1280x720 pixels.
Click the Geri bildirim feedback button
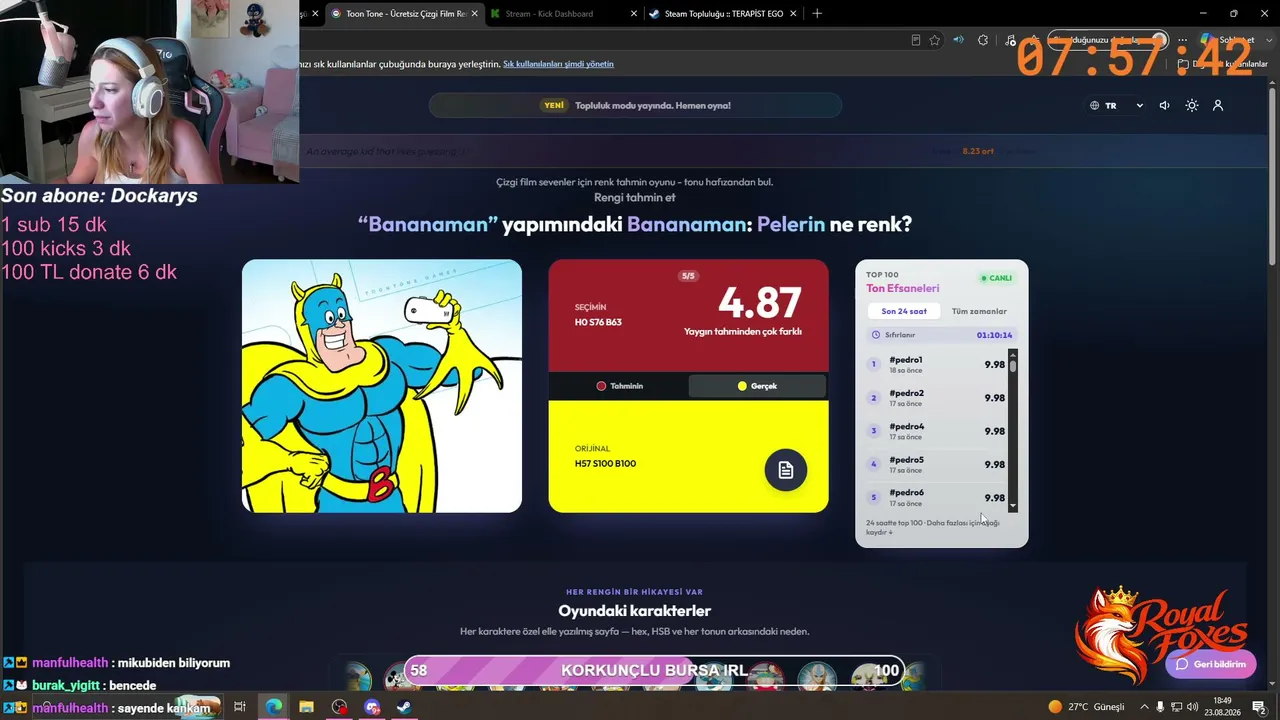(1211, 664)
